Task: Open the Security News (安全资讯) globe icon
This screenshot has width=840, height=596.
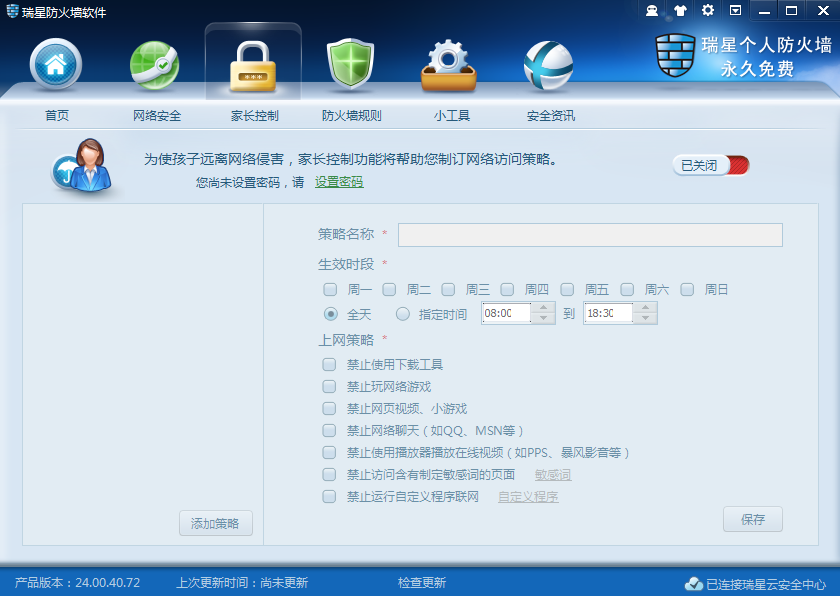Action: tap(548, 65)
